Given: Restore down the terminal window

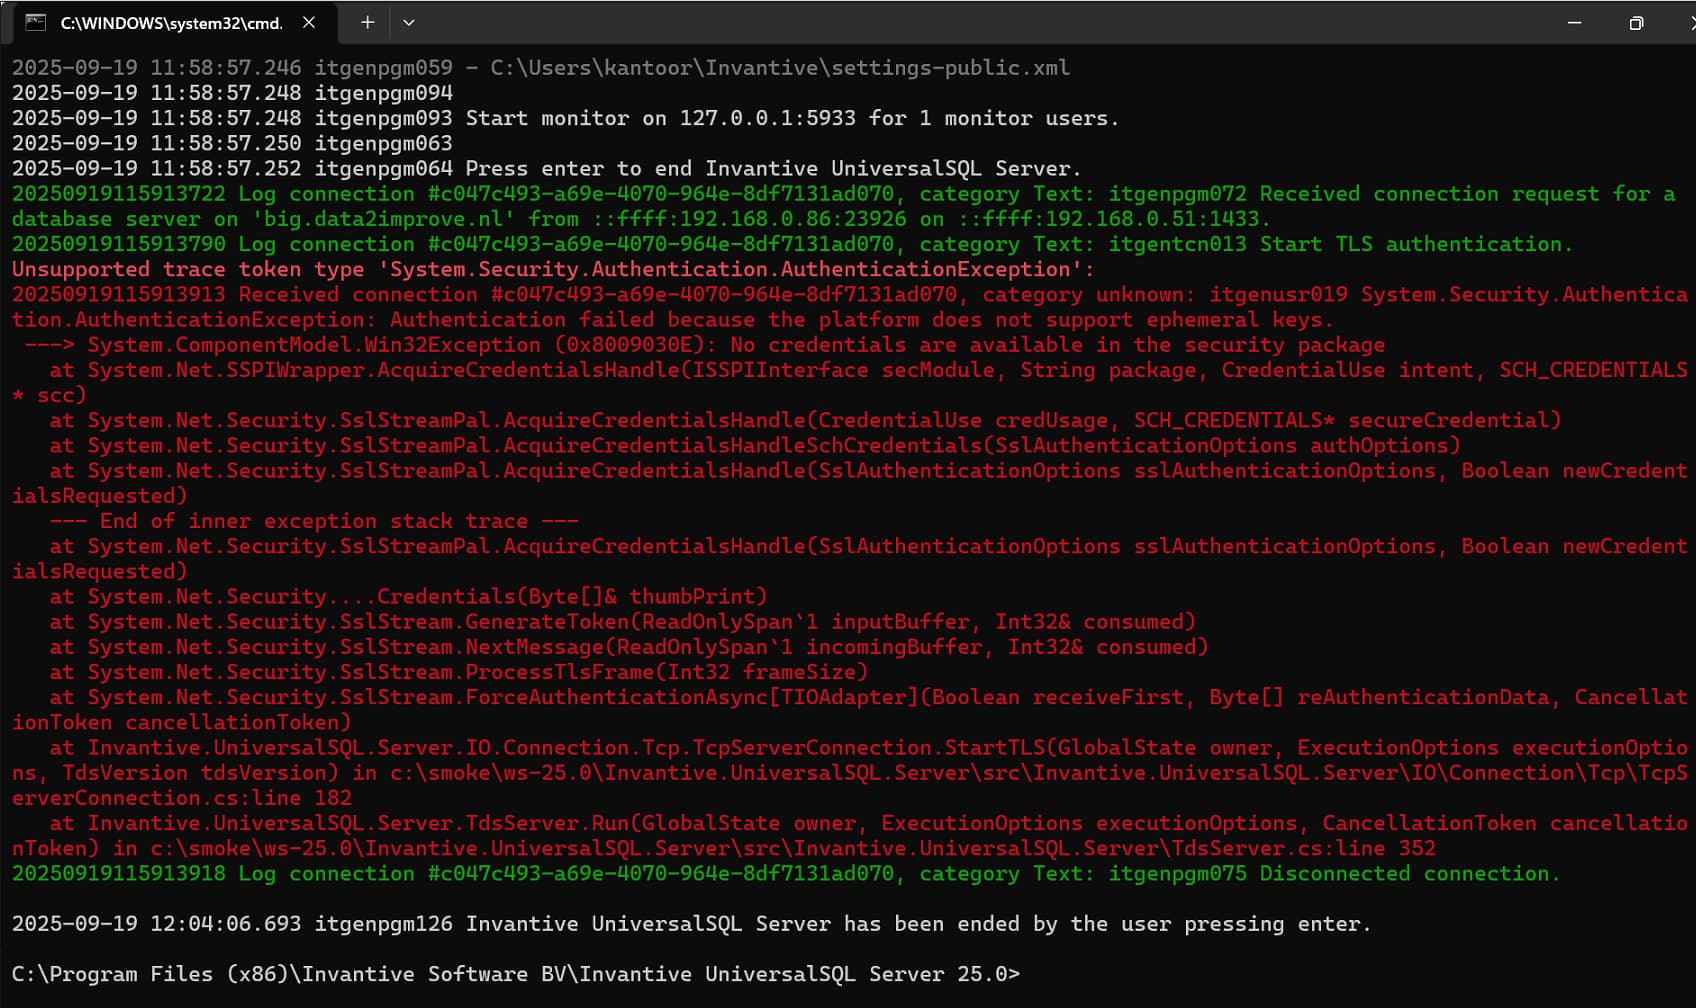Looking at the screenshot, I should point(1636,22).
